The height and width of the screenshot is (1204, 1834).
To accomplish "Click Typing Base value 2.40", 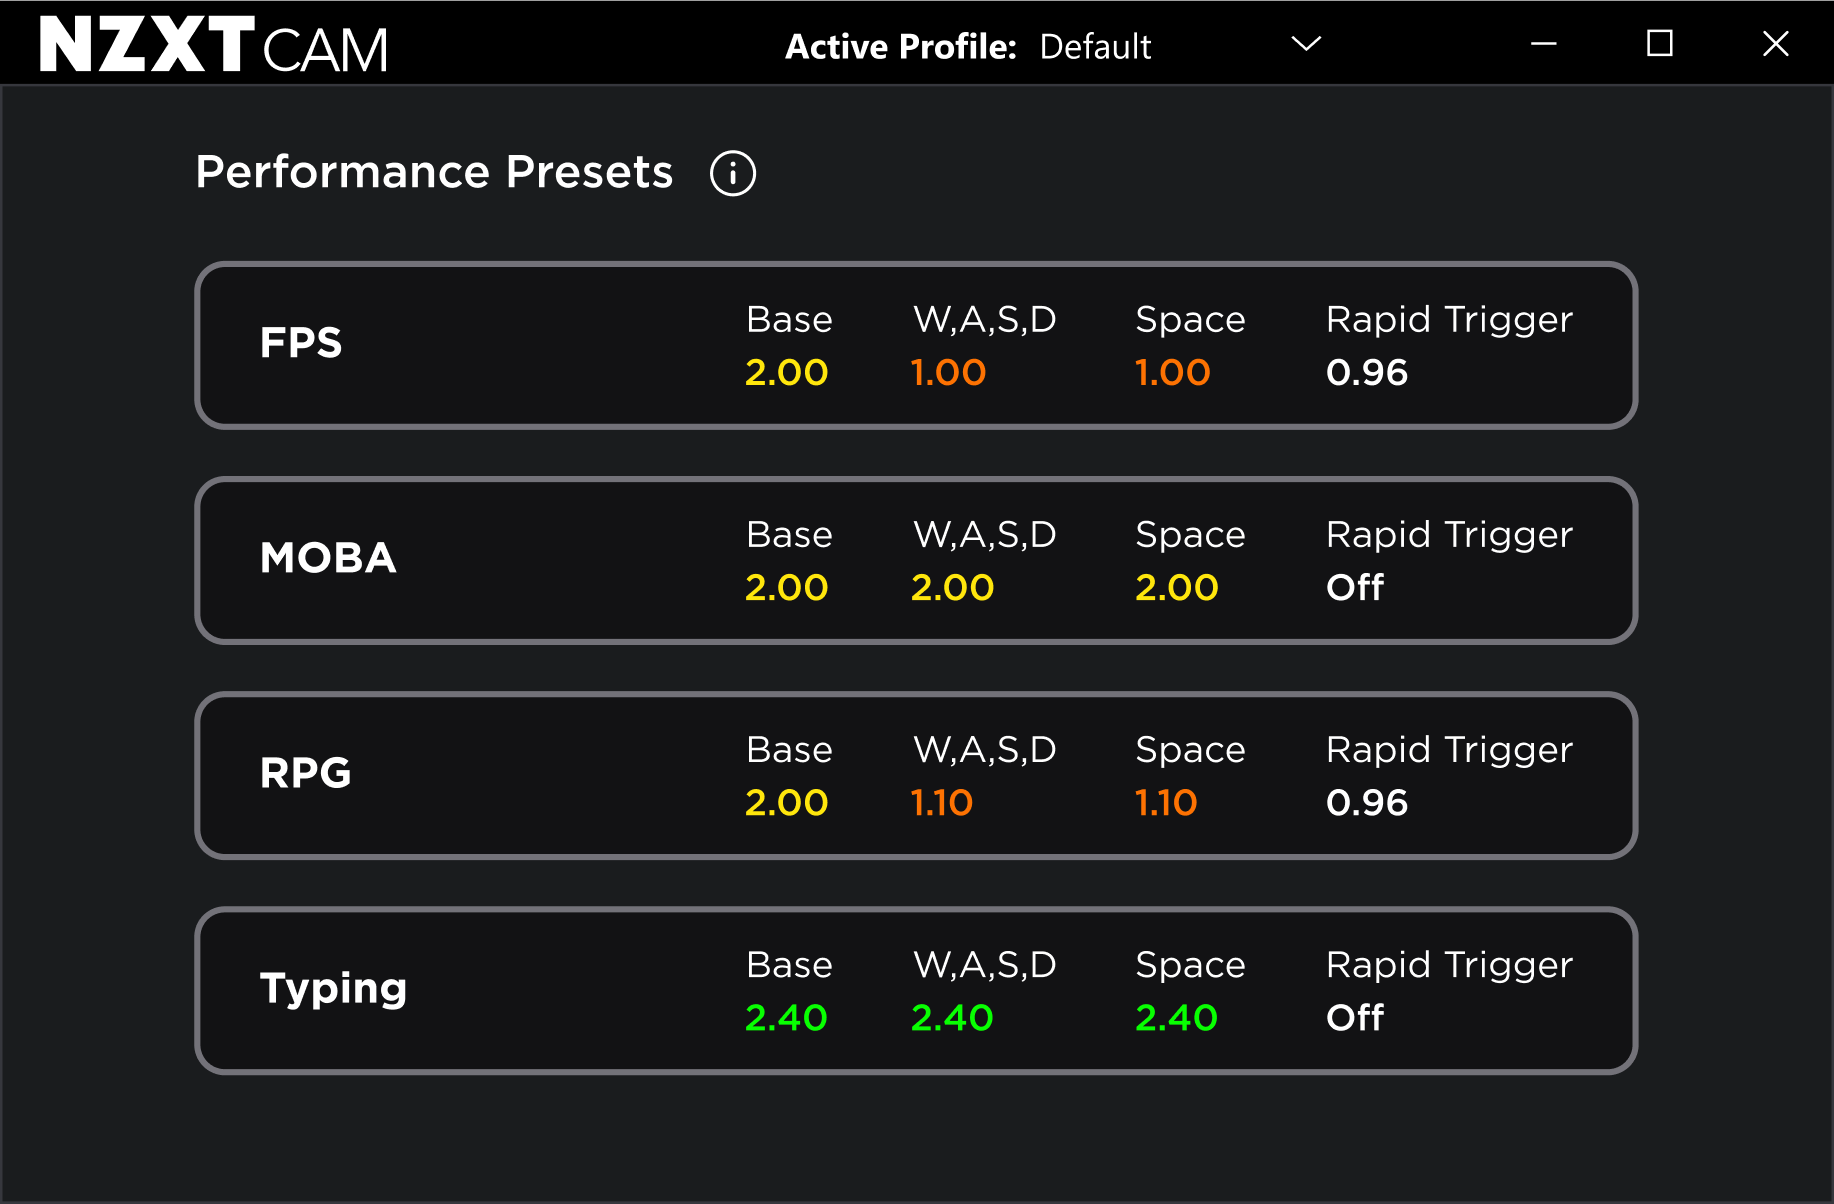I will point(786,1018).
